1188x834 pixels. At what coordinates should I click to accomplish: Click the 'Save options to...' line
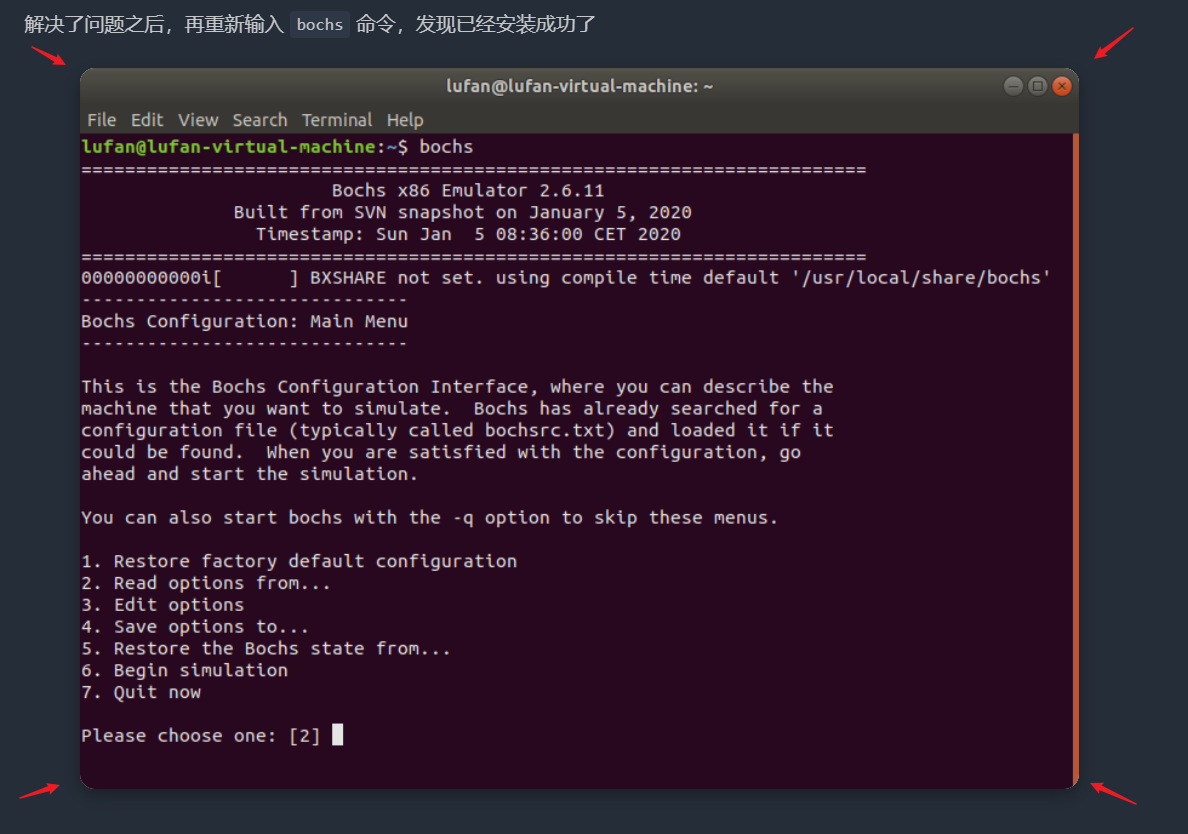pos(195,626)
